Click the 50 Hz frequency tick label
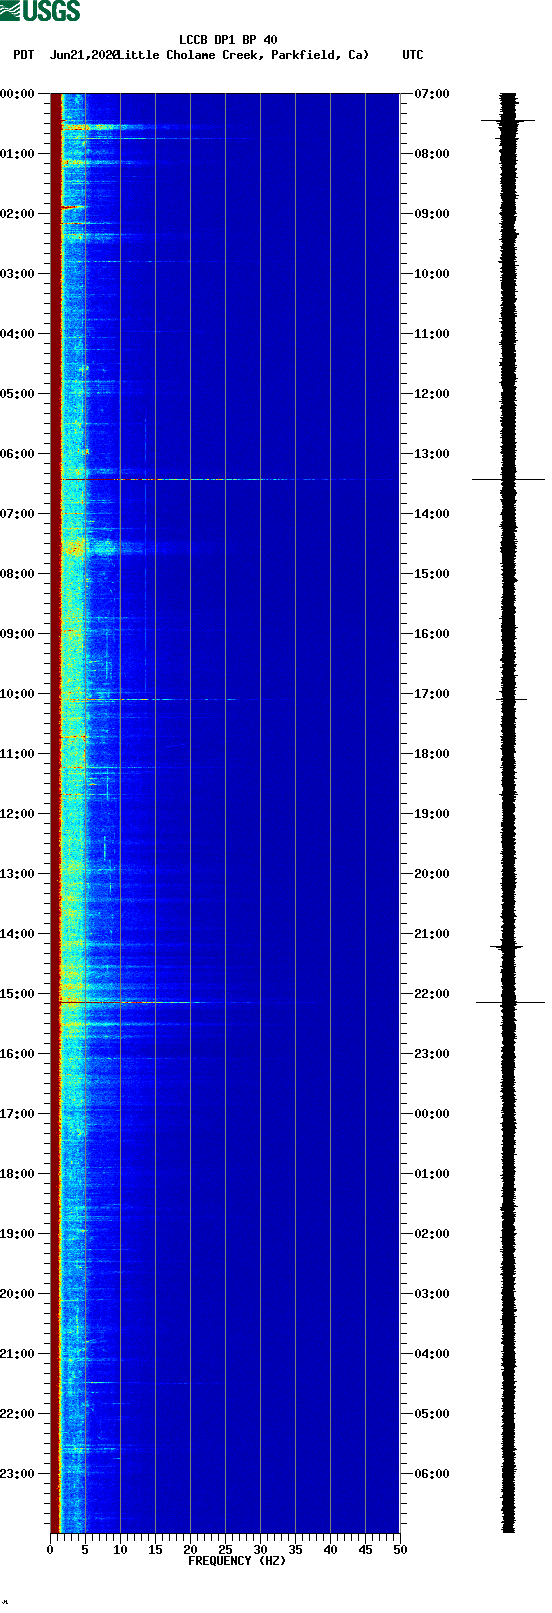 click(x=400, y=1550)
